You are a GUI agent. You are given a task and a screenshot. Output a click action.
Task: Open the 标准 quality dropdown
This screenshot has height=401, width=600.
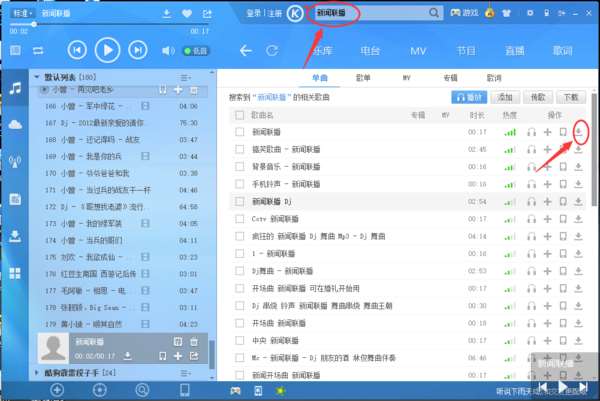[23, 13]
